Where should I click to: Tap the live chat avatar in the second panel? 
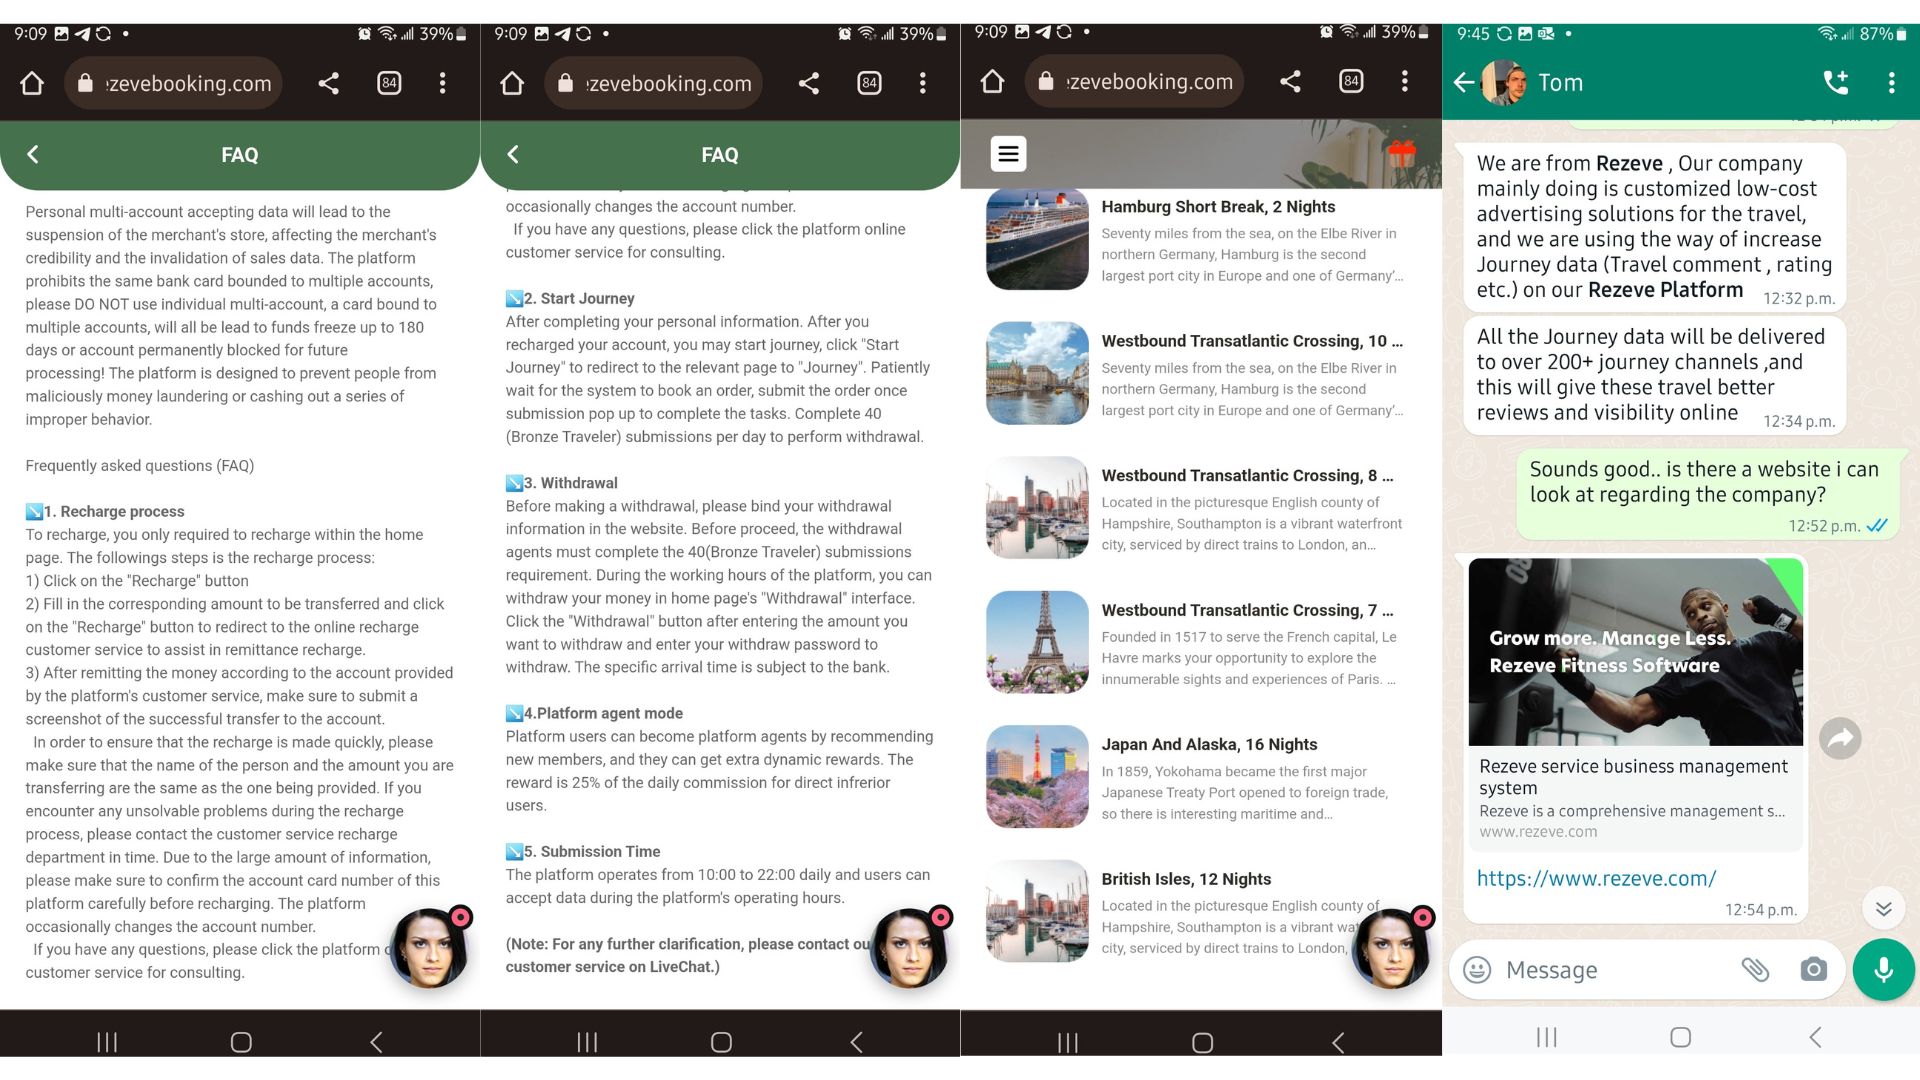click(x=911, y=946)
